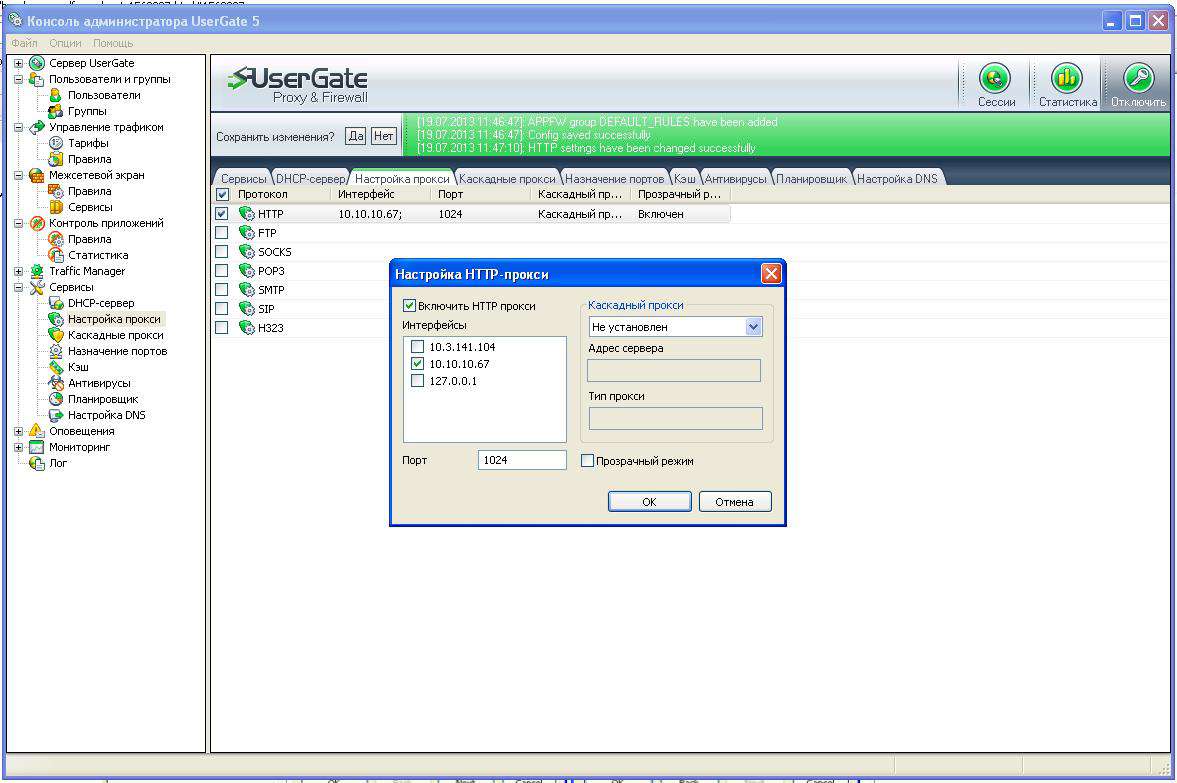1177x783 pixels.
Task: Enable the FTP row checkbox
Action: pos(221,233)
